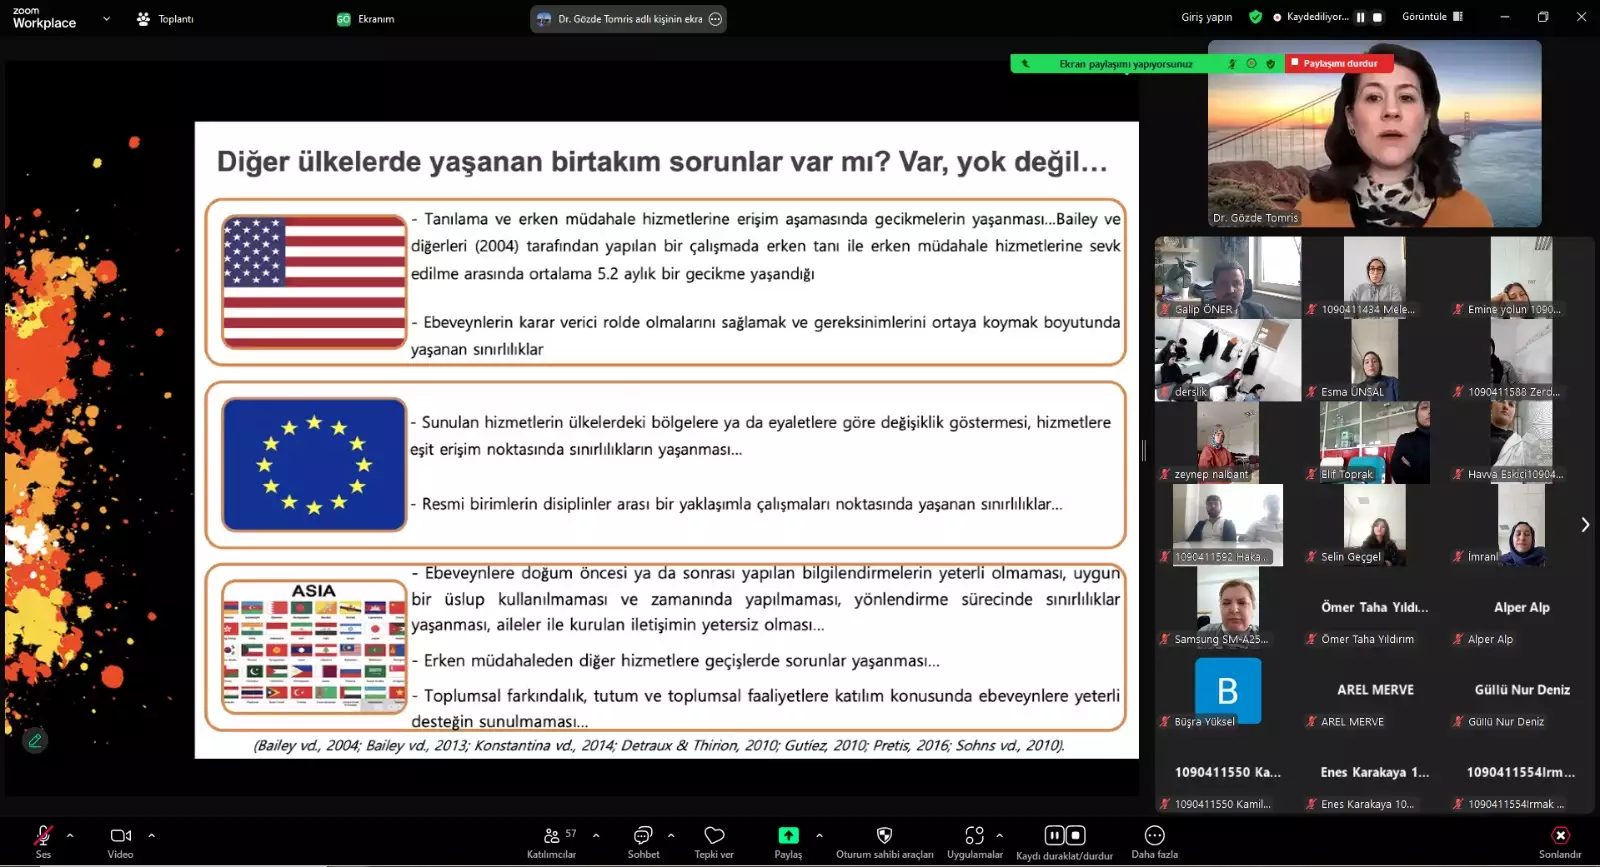Pause recording from the top bar
The image size is (1600, 867).
1360,17
